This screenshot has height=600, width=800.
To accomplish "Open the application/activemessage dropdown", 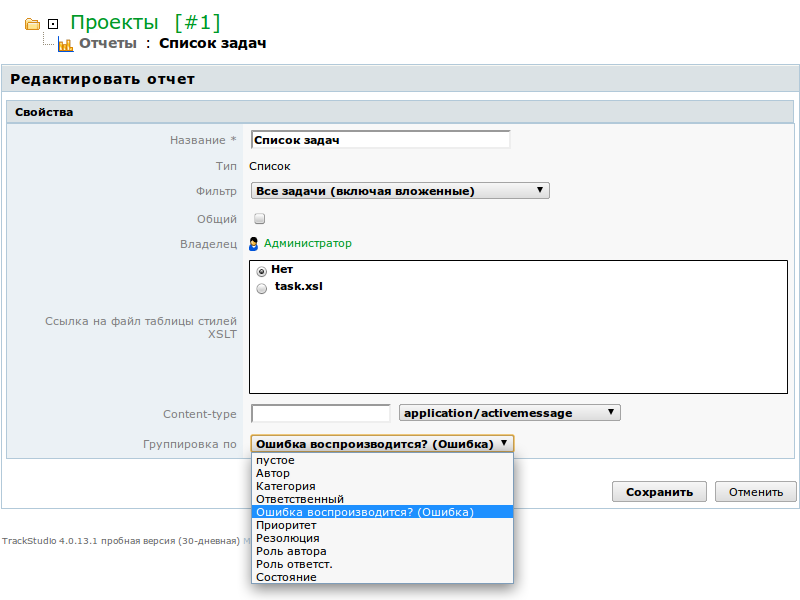I will [x=509, y=413].
